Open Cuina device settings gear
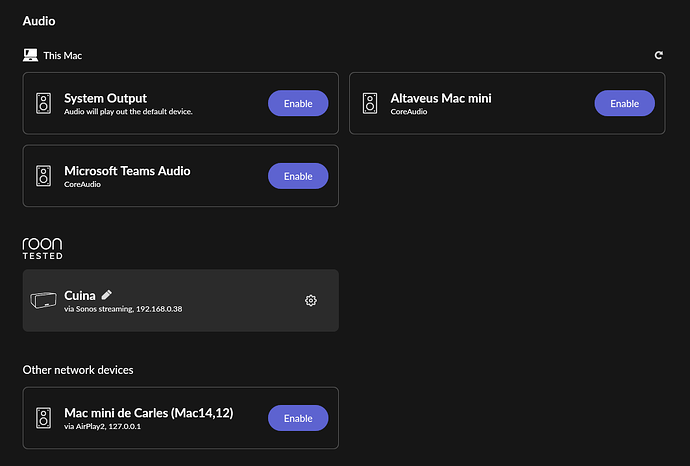 [311, 301]
